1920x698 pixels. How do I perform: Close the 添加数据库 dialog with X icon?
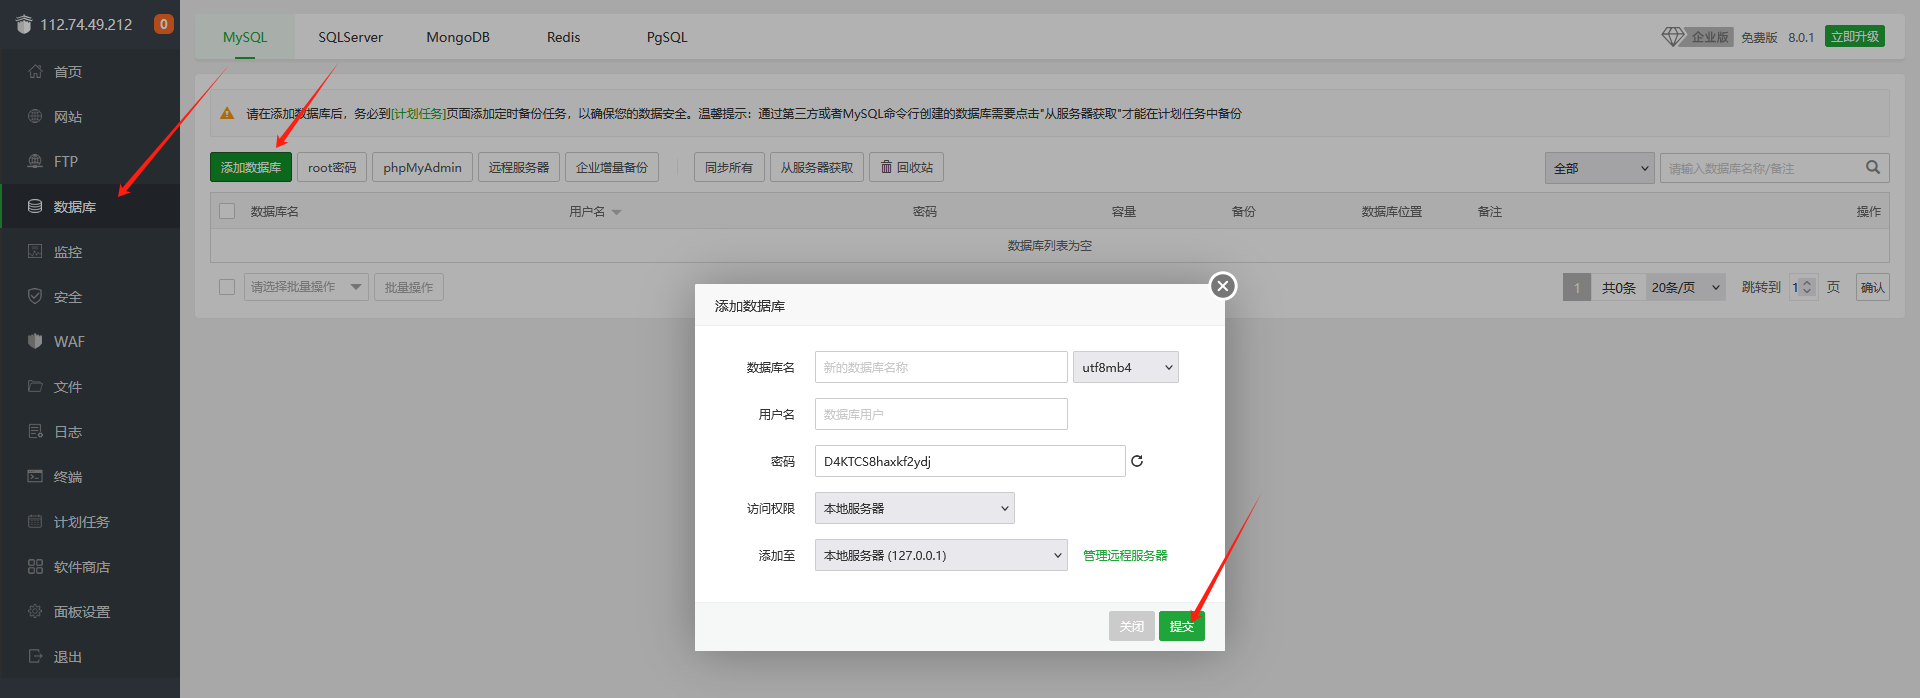click(x=1223, y=286)
